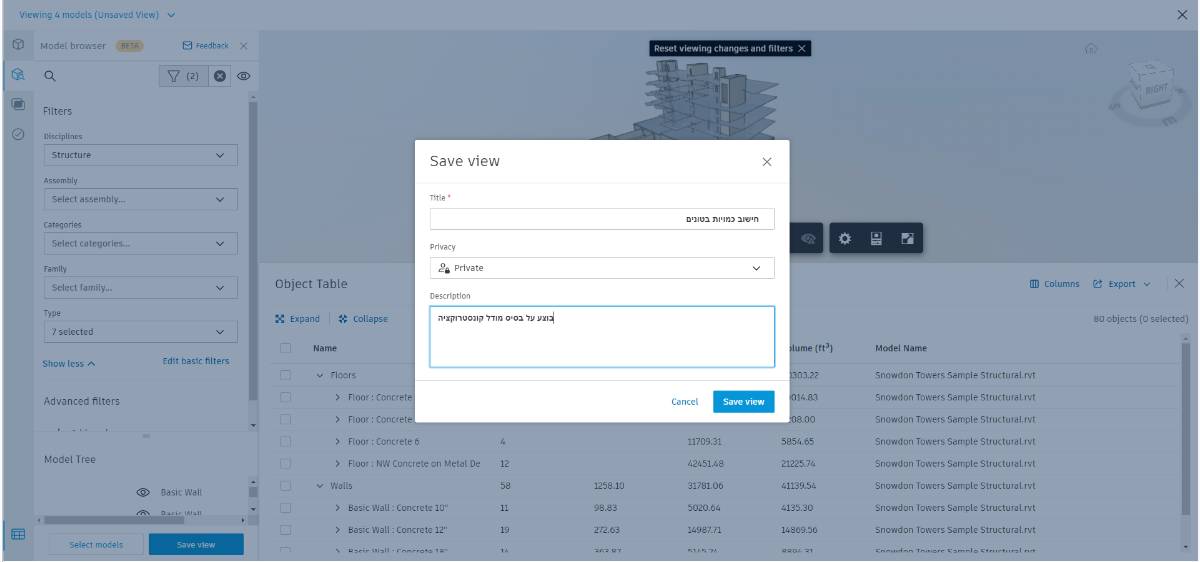Click into the Title input field

pyautogui.click(x=602, y=219)
